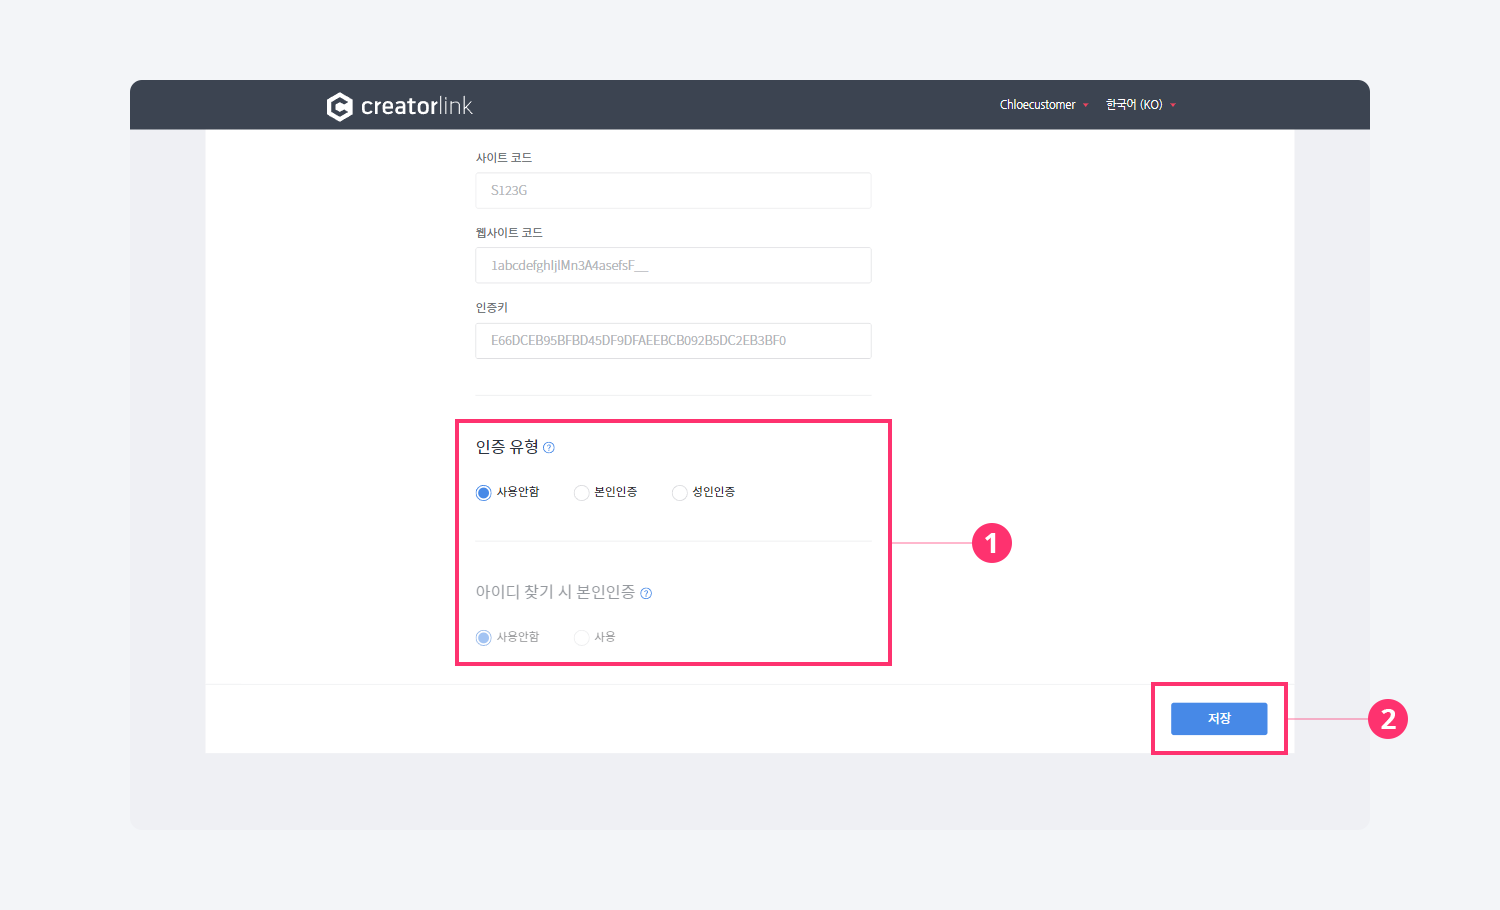Screen dimensions: 1500x910
Task: Click the help icon beside 인증 유형
Action: 549,448
